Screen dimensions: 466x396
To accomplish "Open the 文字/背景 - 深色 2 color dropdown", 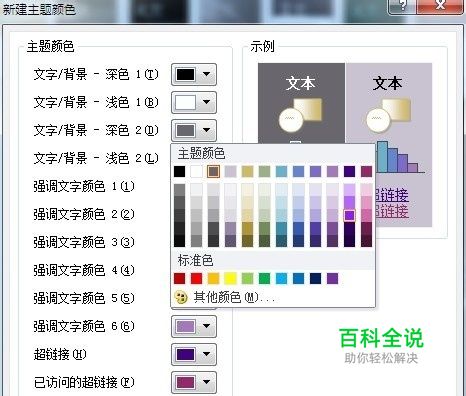I will coord(194,130).
